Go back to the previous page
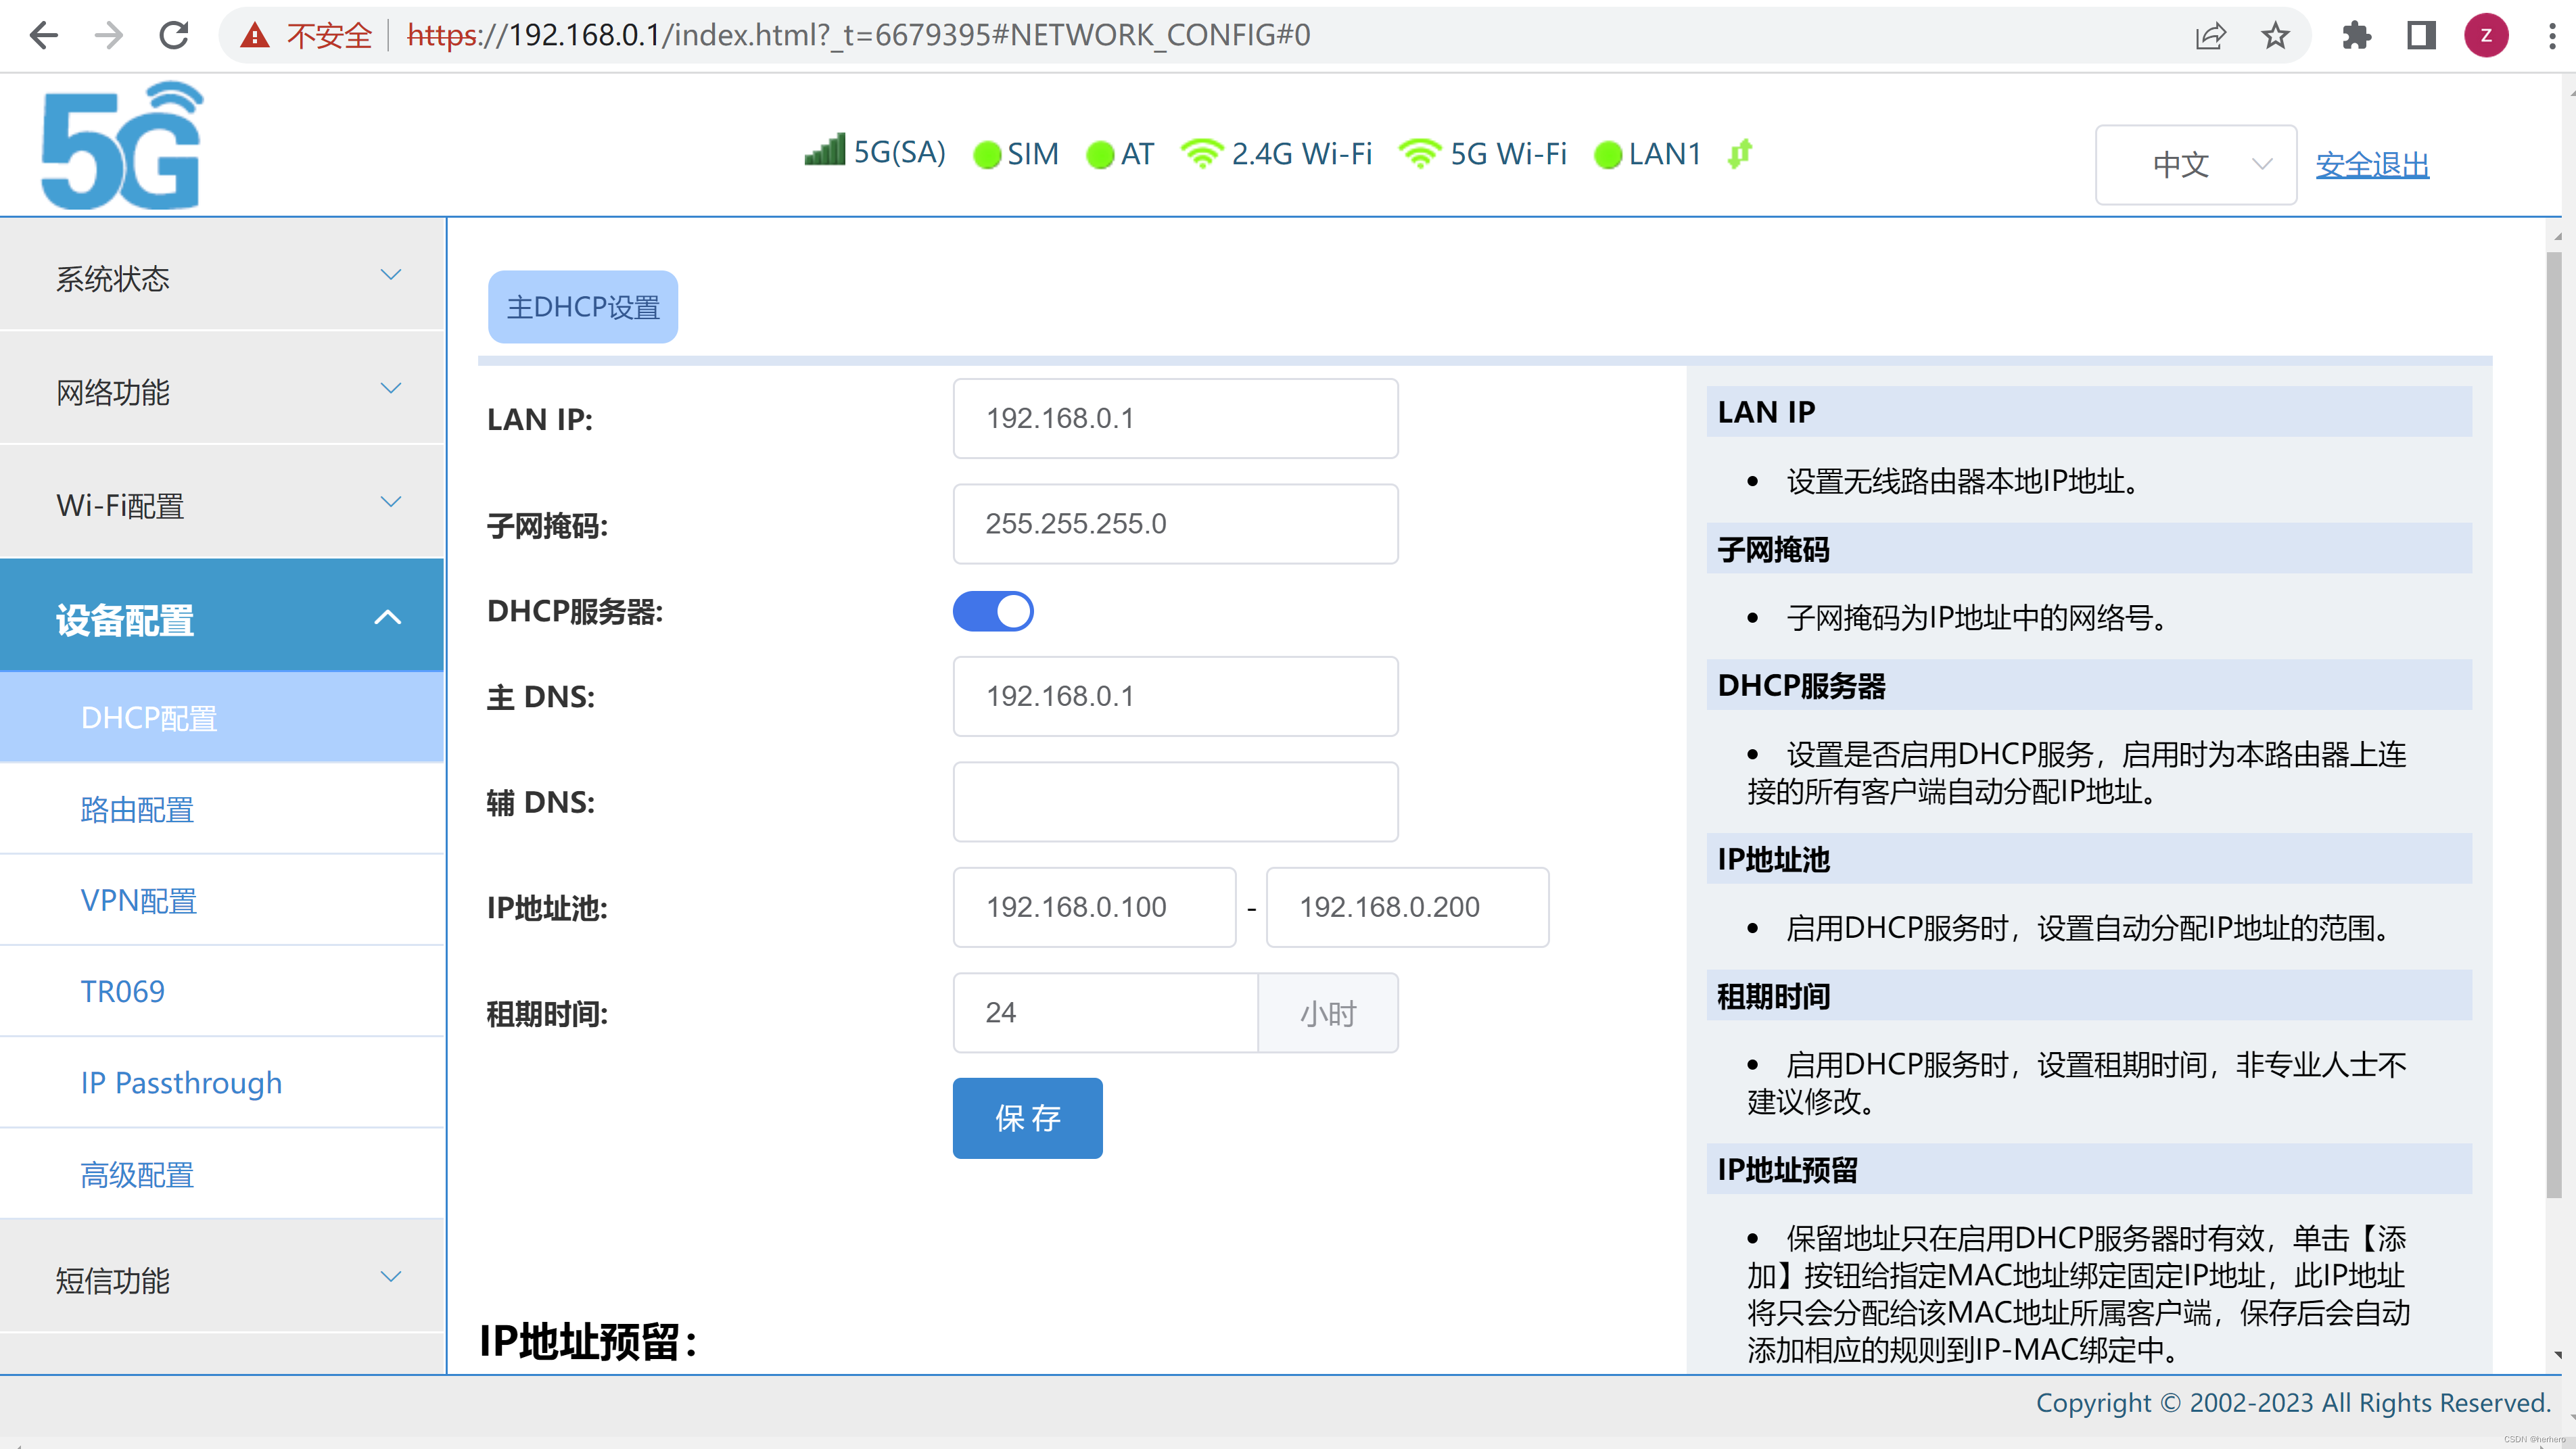This screenshot has height=1449, width=2576. pyautogui.click(x=43, y=36)
